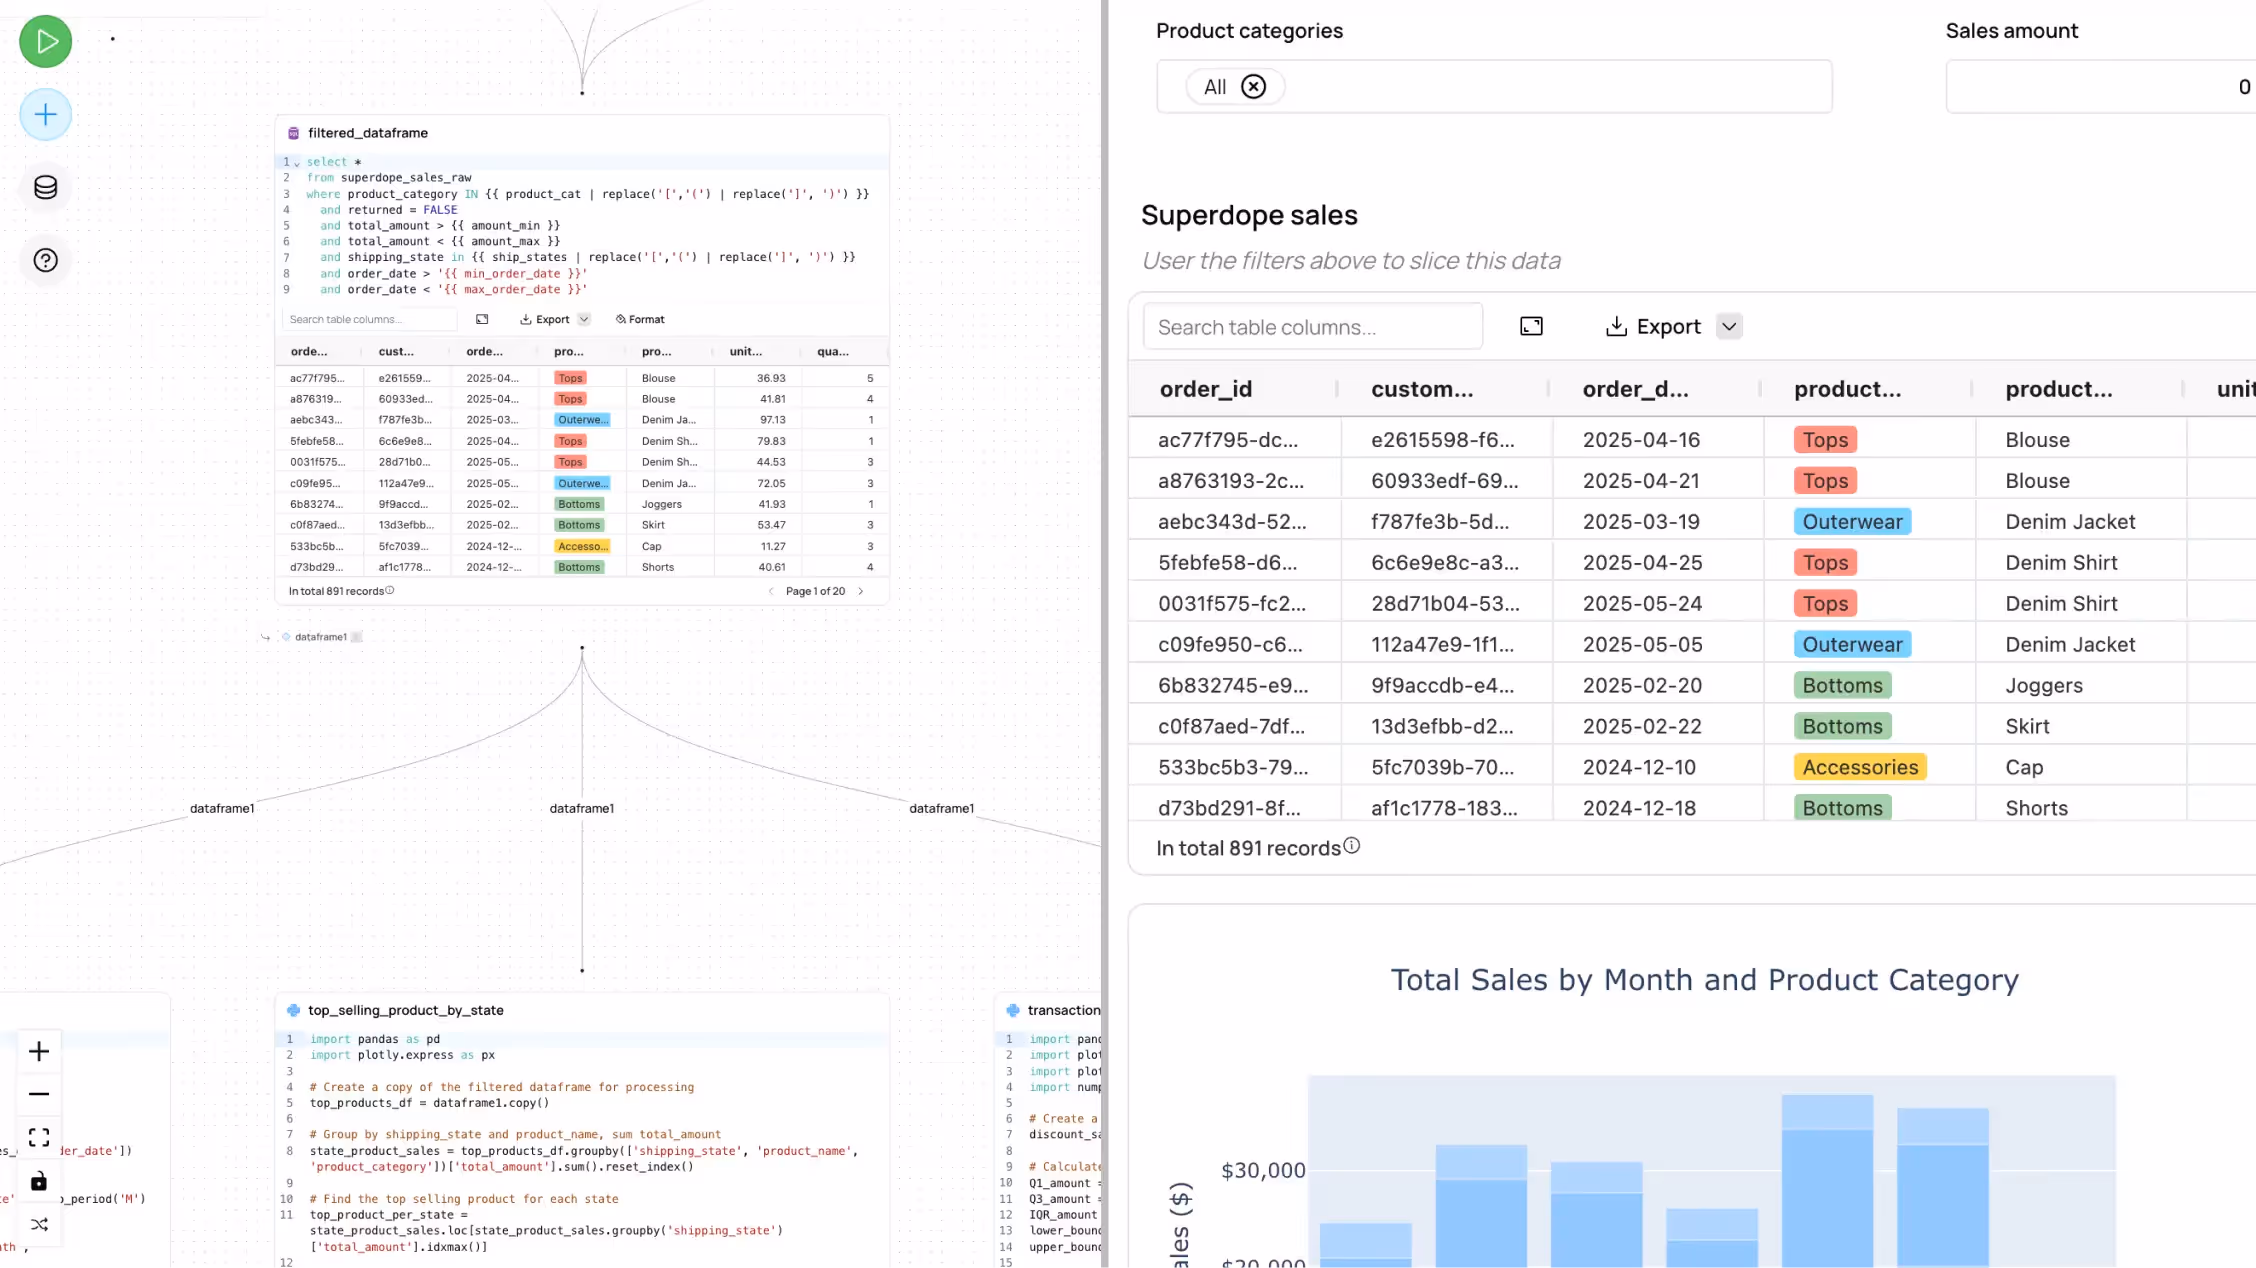Zoom out of the canvas

pyautogui.click(x=39, y=1094)
